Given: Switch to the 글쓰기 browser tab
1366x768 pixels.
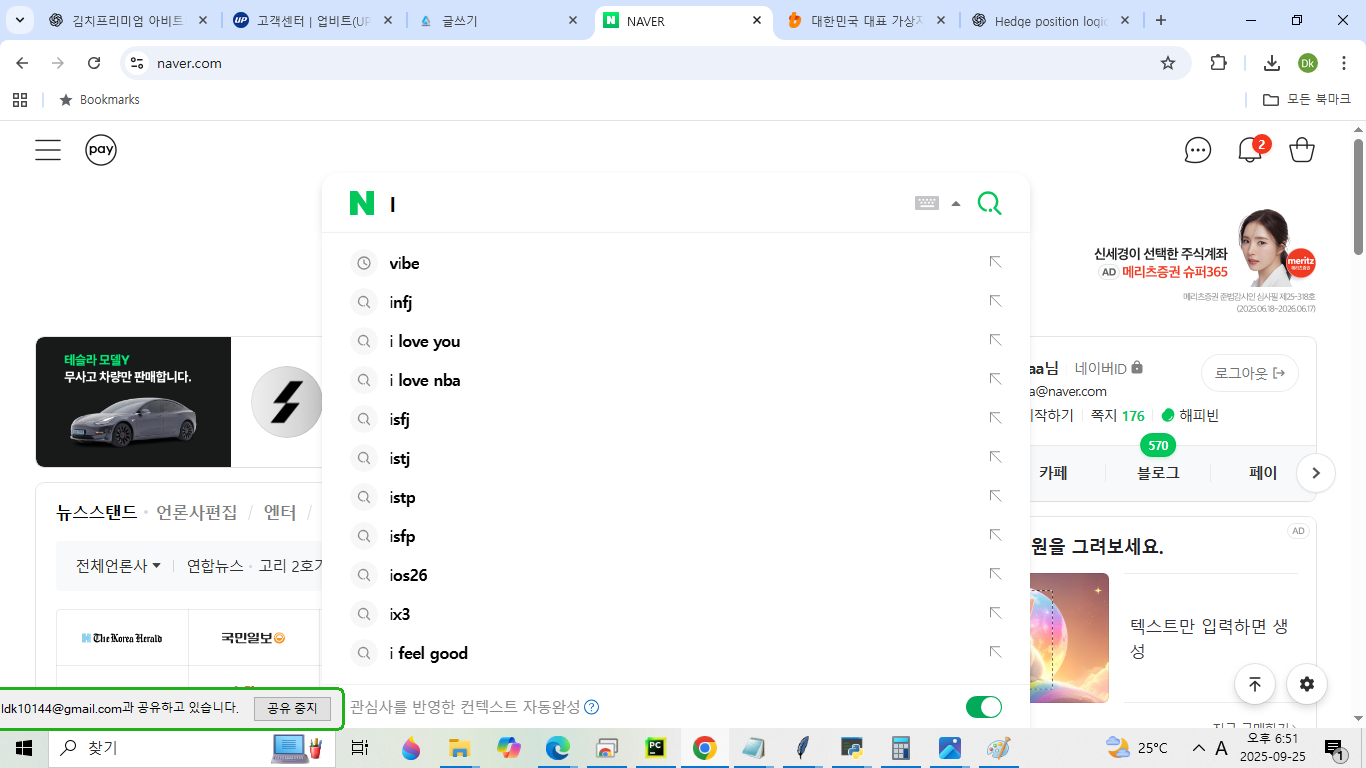Looking at the screenshot, I should pyautogui.click(x=498, y=20).
